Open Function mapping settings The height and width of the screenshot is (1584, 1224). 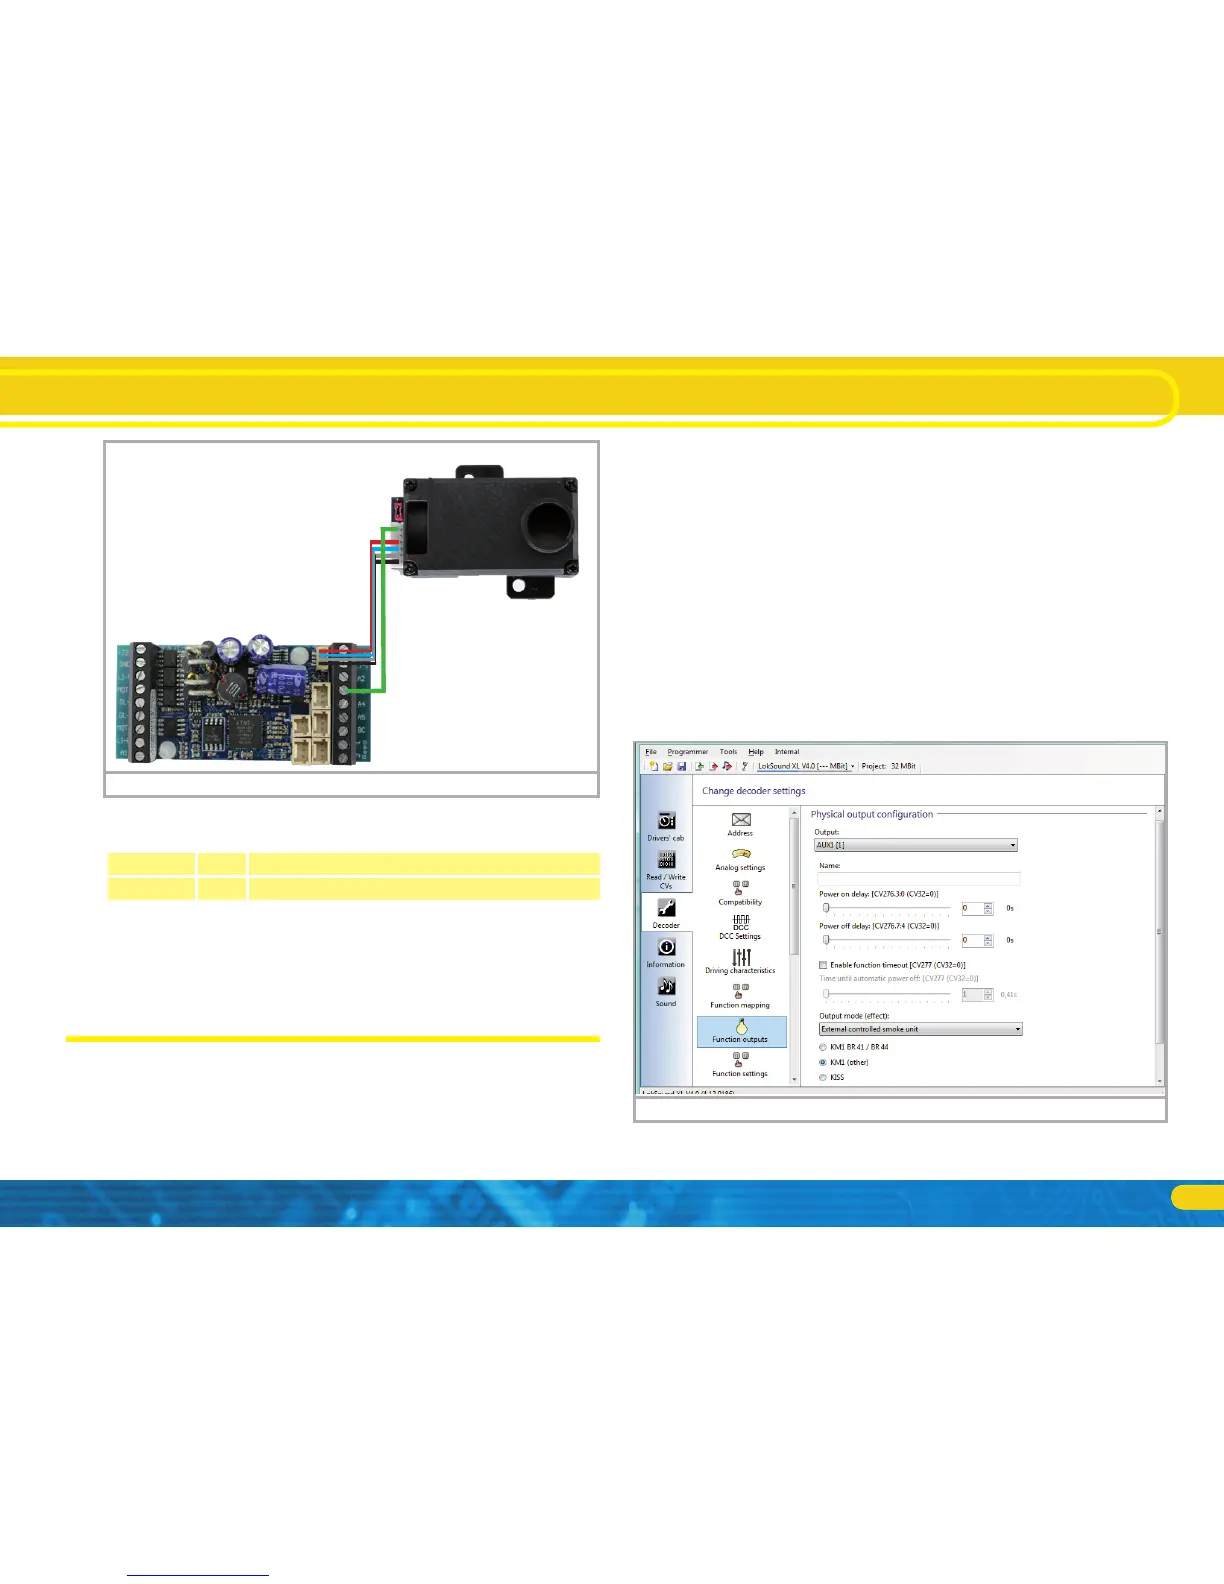740,996
